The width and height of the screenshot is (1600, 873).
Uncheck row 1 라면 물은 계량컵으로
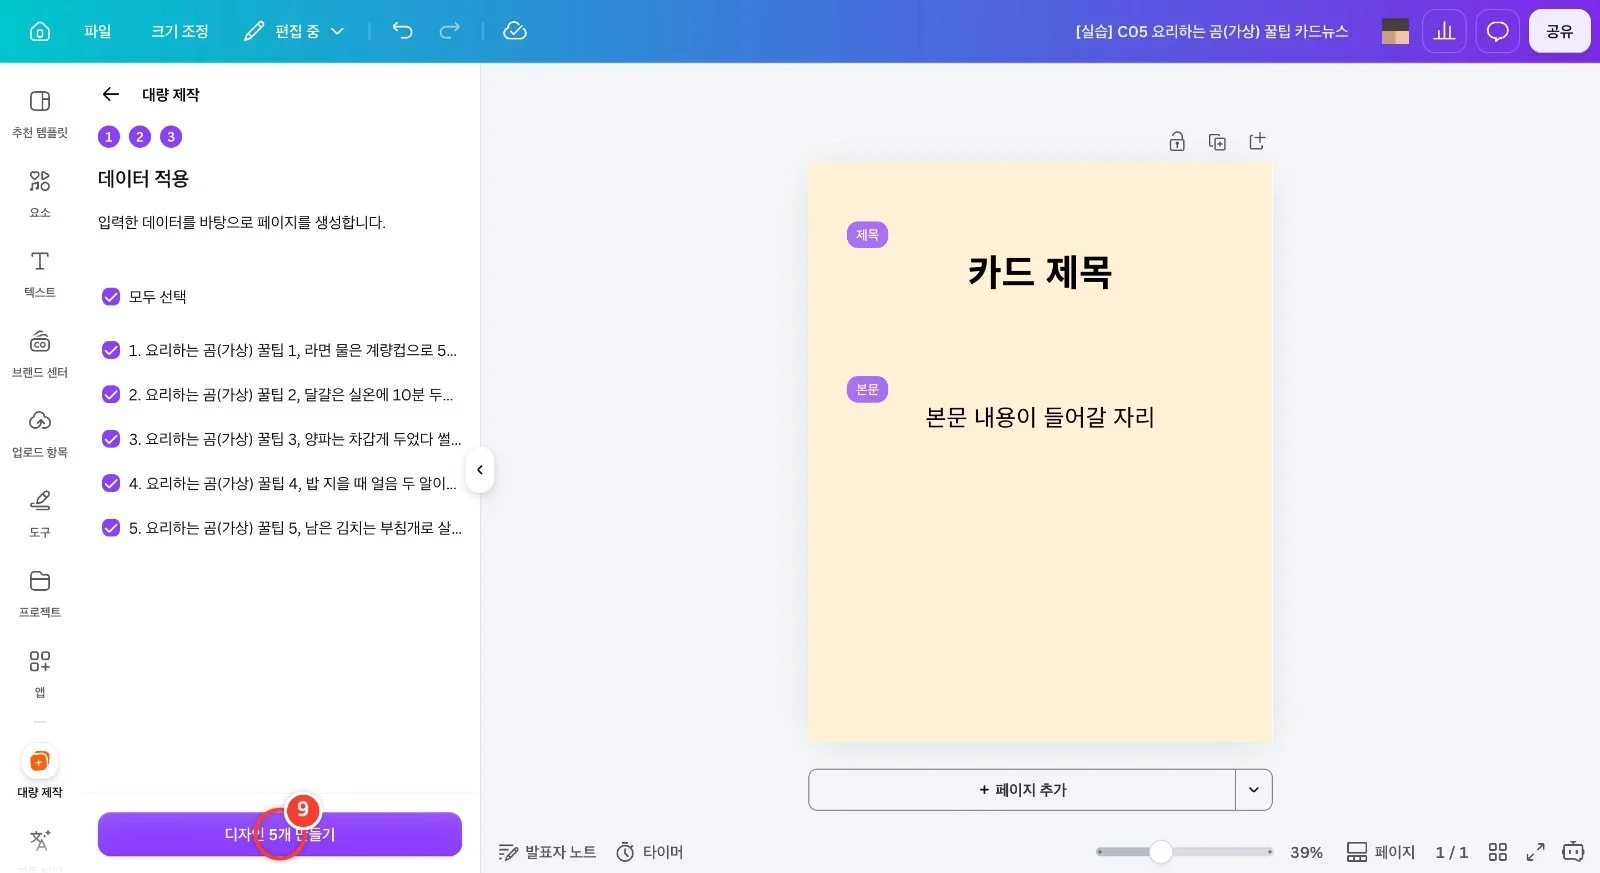(x=111, y=350)
